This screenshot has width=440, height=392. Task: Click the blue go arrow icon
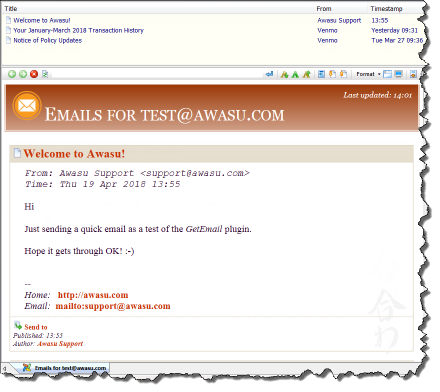coord(269,74)
